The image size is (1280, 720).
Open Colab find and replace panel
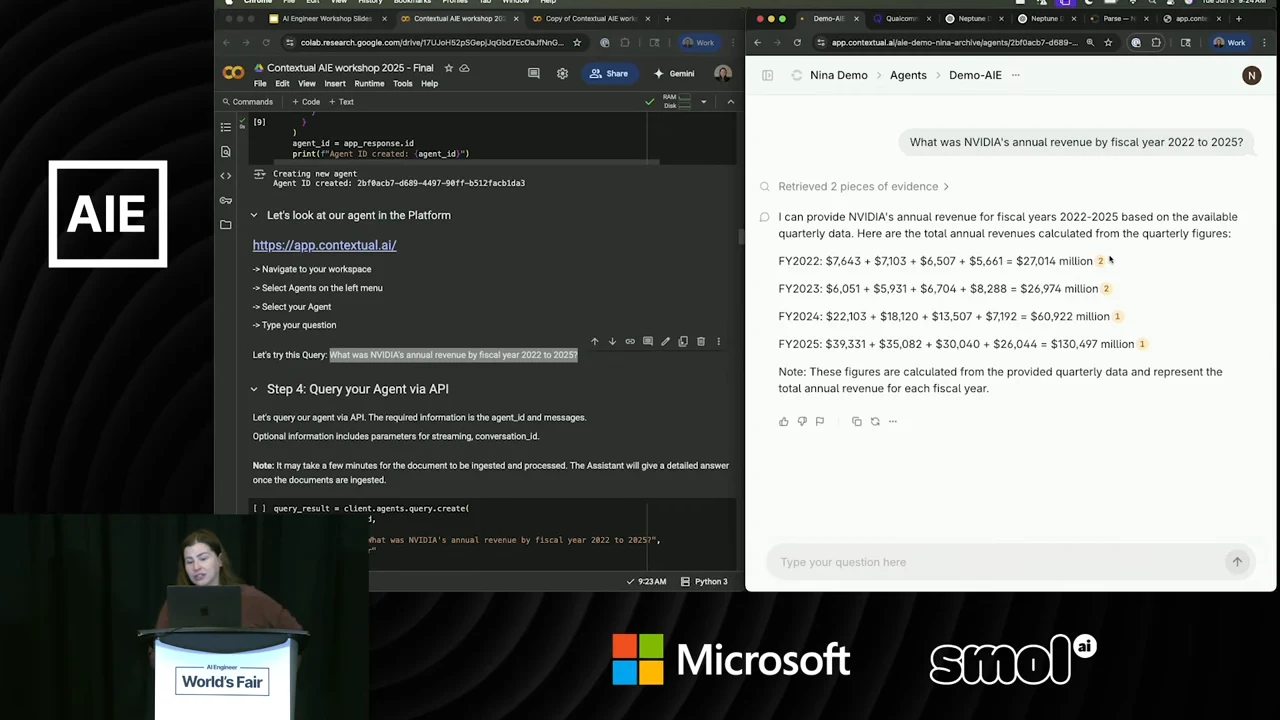pos(226,151)
